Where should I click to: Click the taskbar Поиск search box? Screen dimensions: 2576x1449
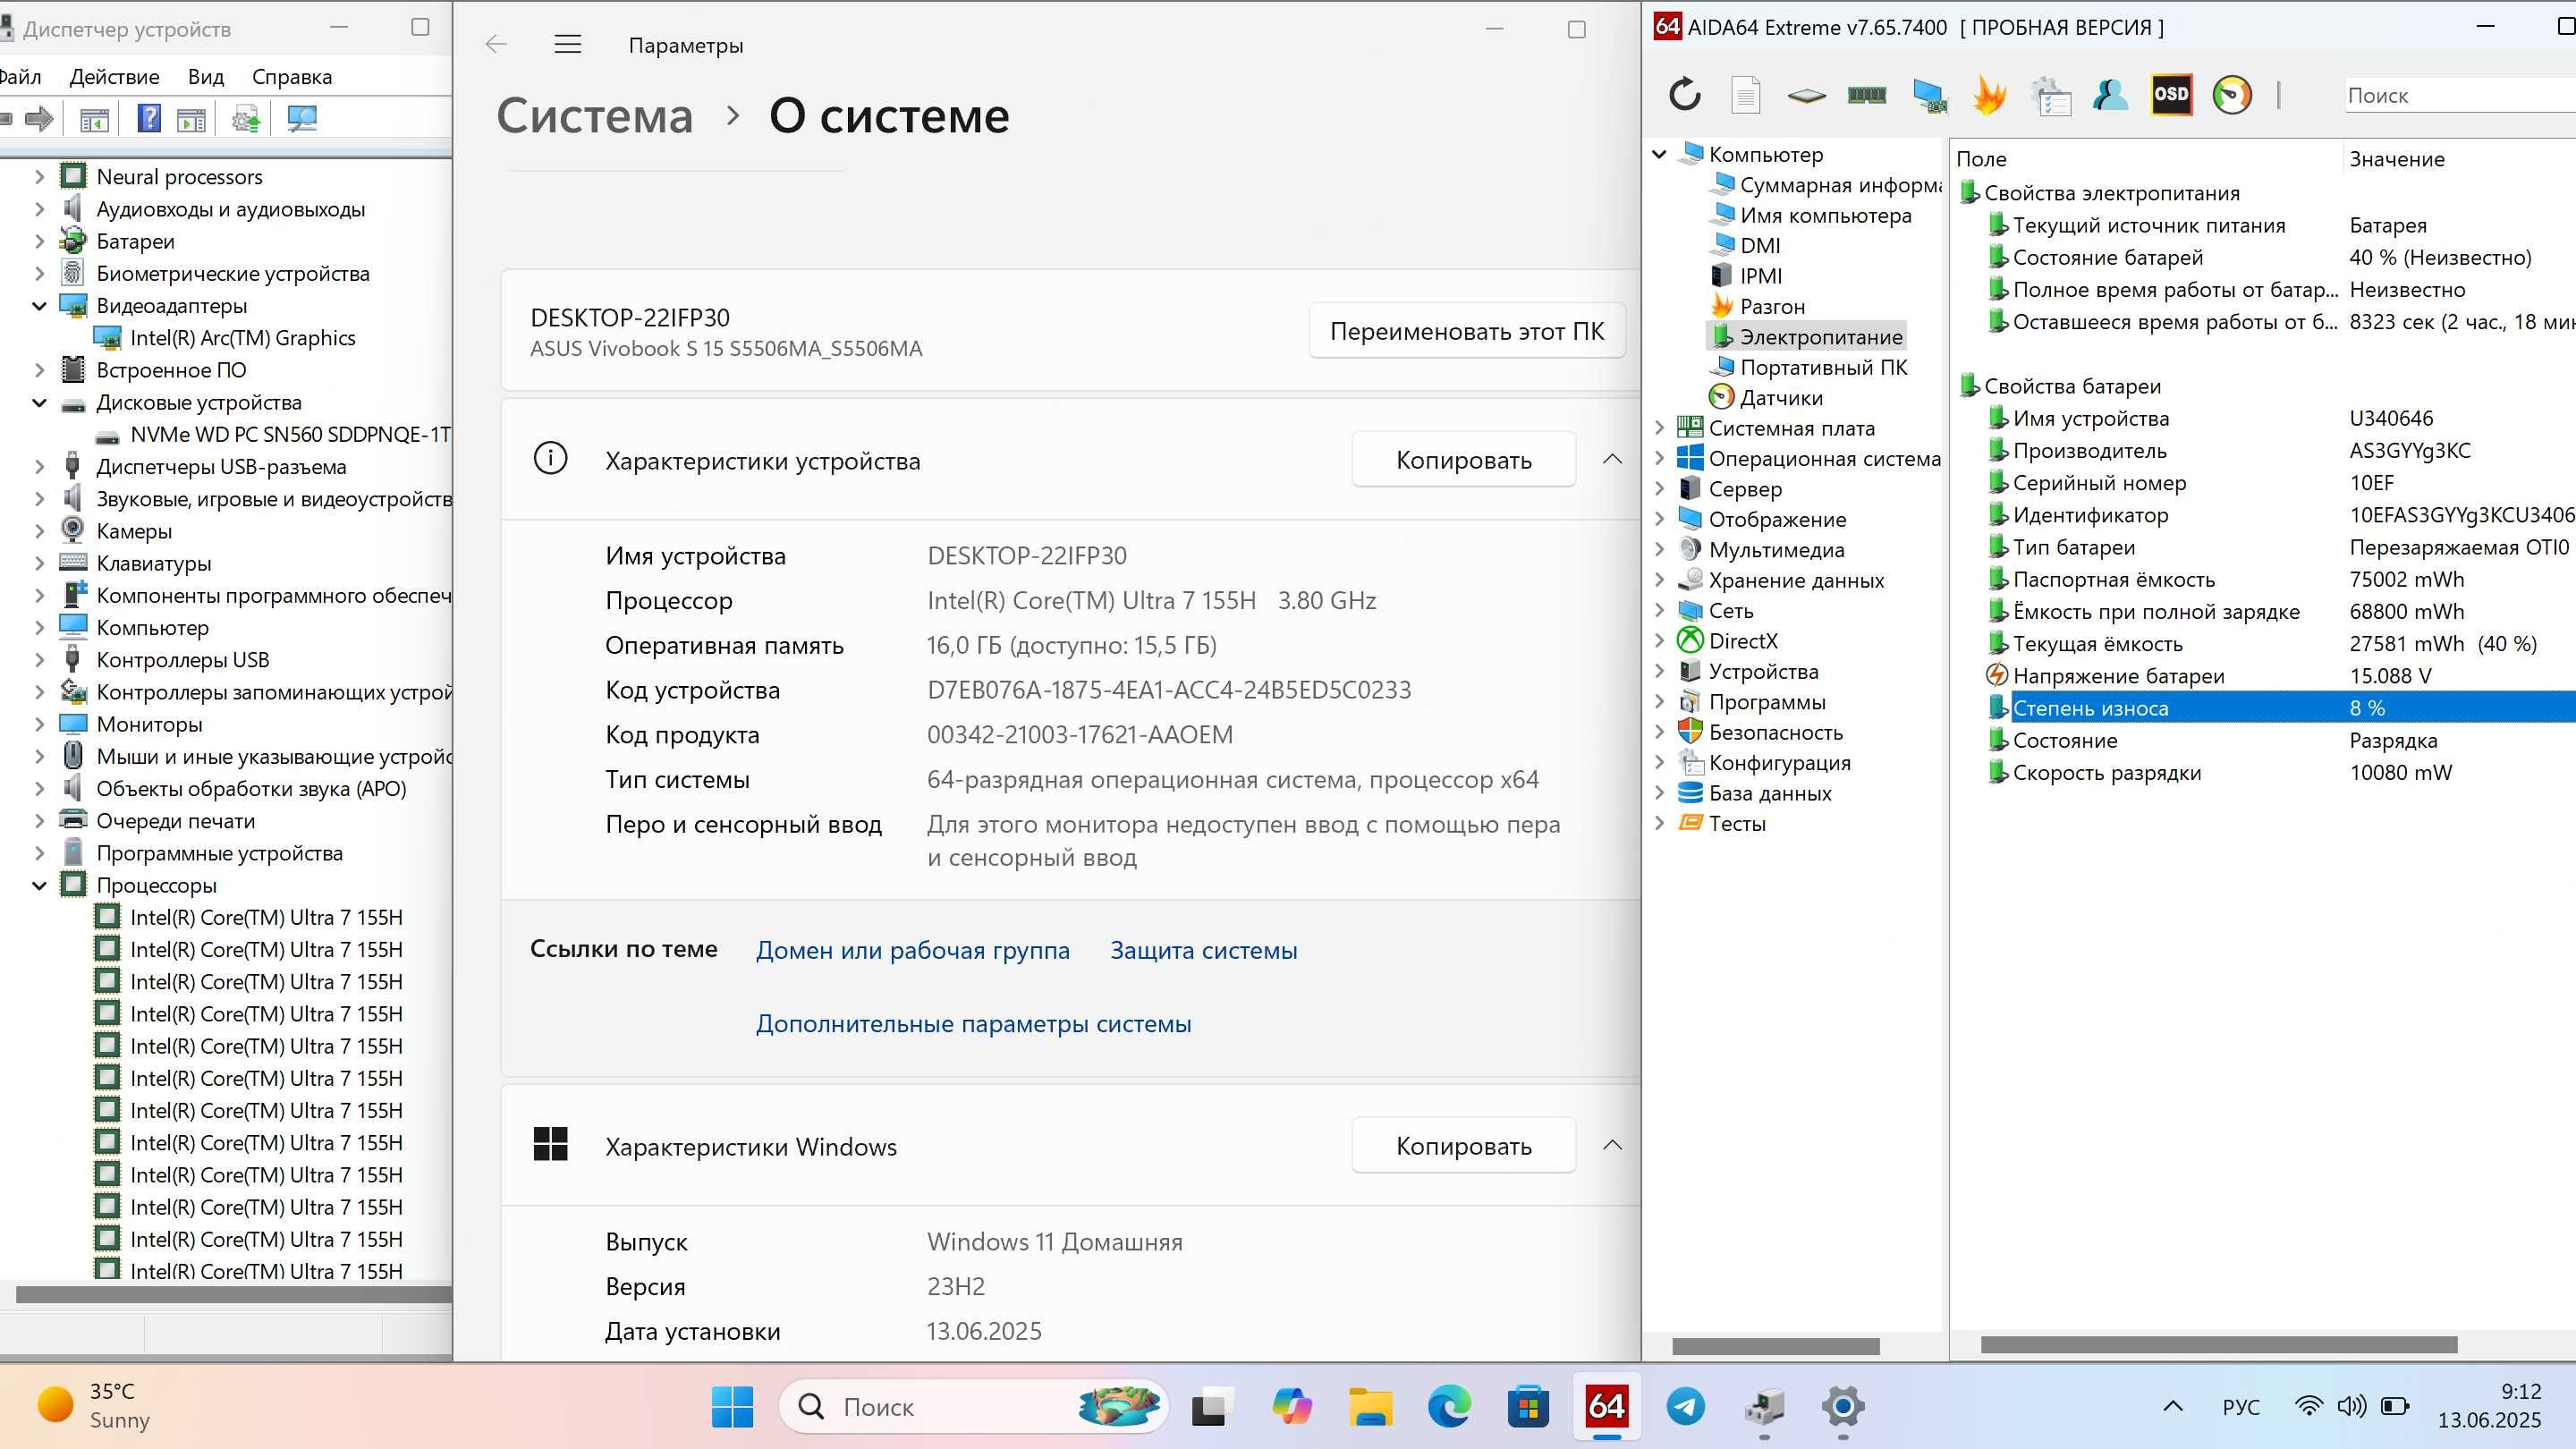(972, 1407)
